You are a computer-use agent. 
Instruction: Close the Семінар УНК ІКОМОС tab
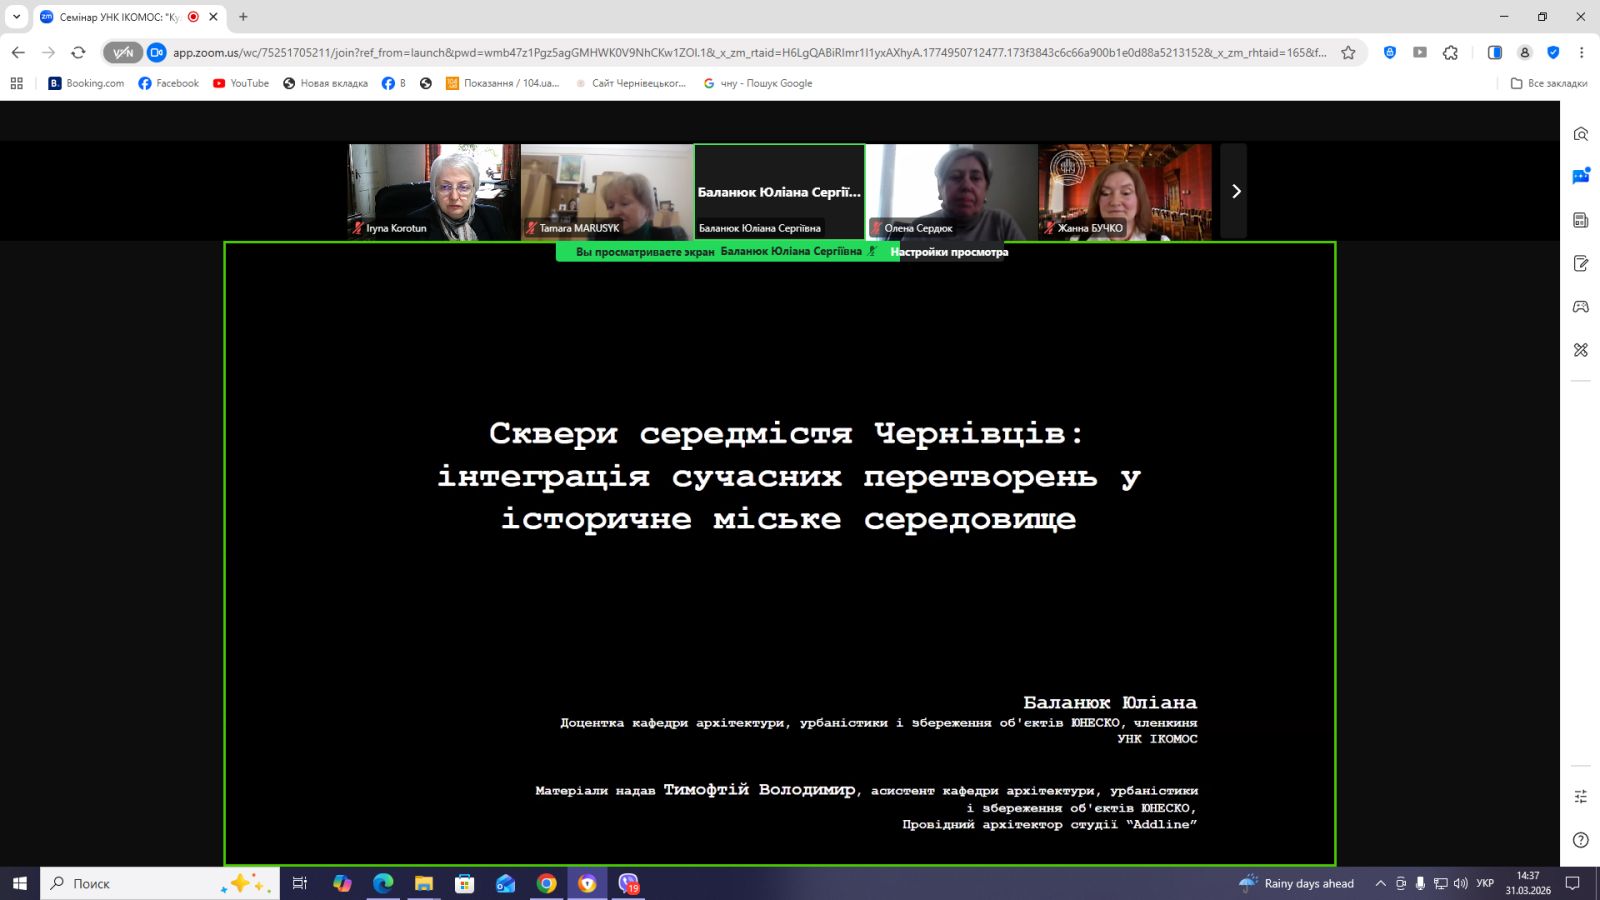click(213, 17)
